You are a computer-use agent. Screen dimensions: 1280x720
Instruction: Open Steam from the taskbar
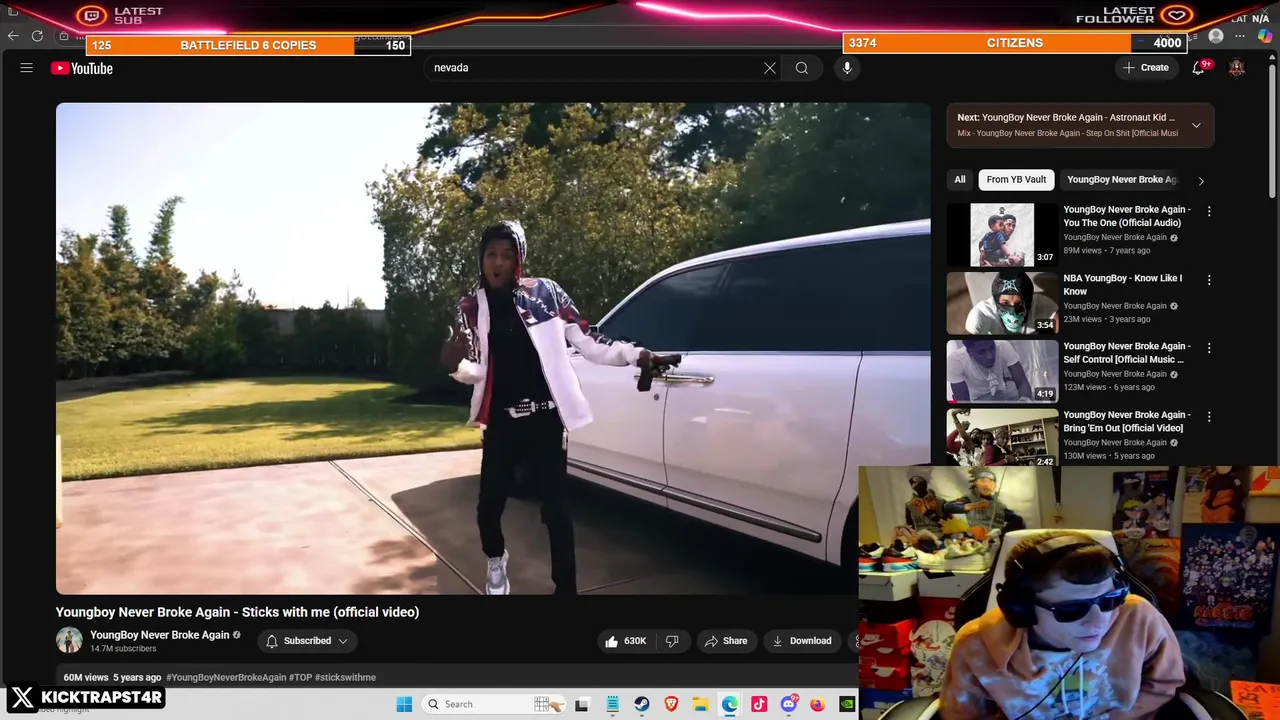(x=642, y=704)
